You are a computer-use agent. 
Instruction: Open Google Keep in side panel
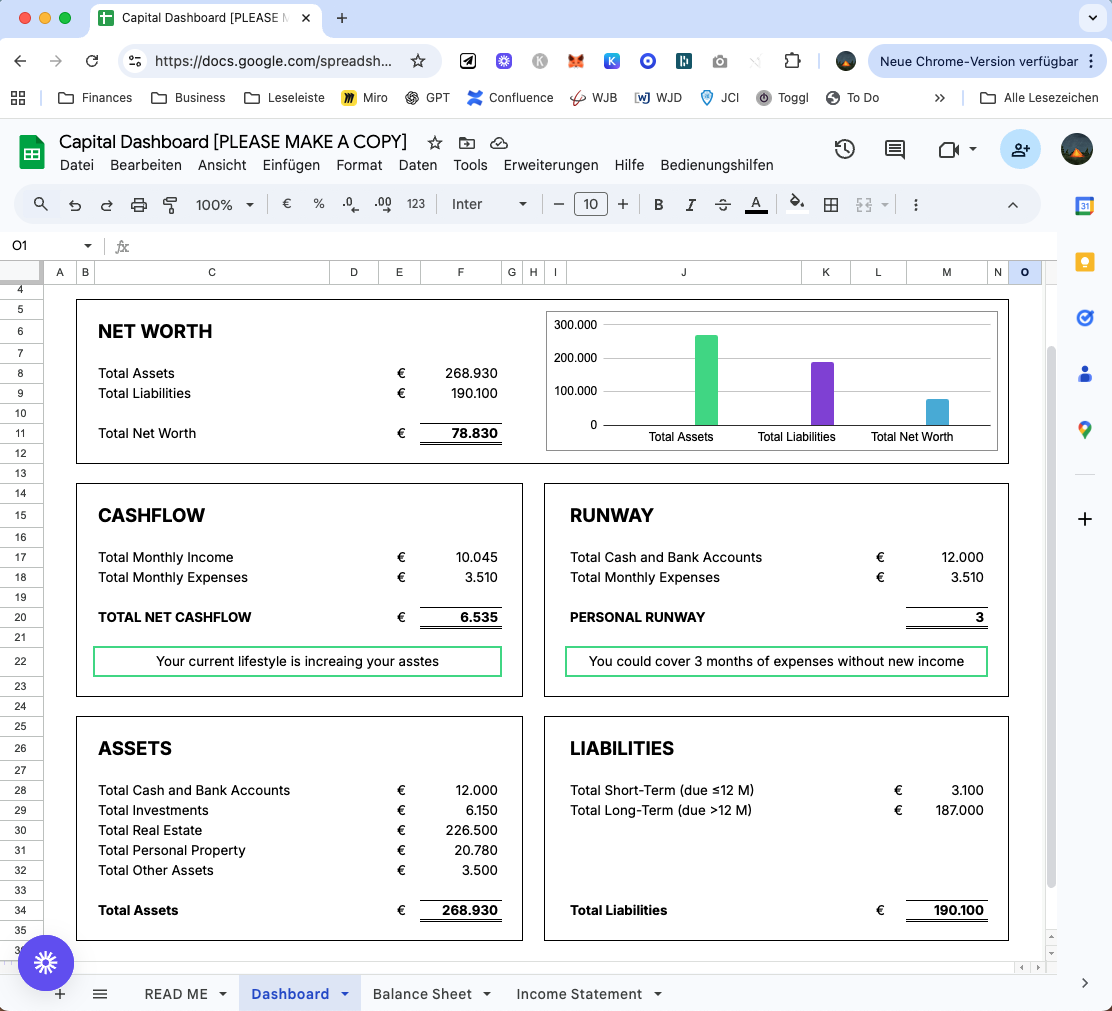(1084, 262)
